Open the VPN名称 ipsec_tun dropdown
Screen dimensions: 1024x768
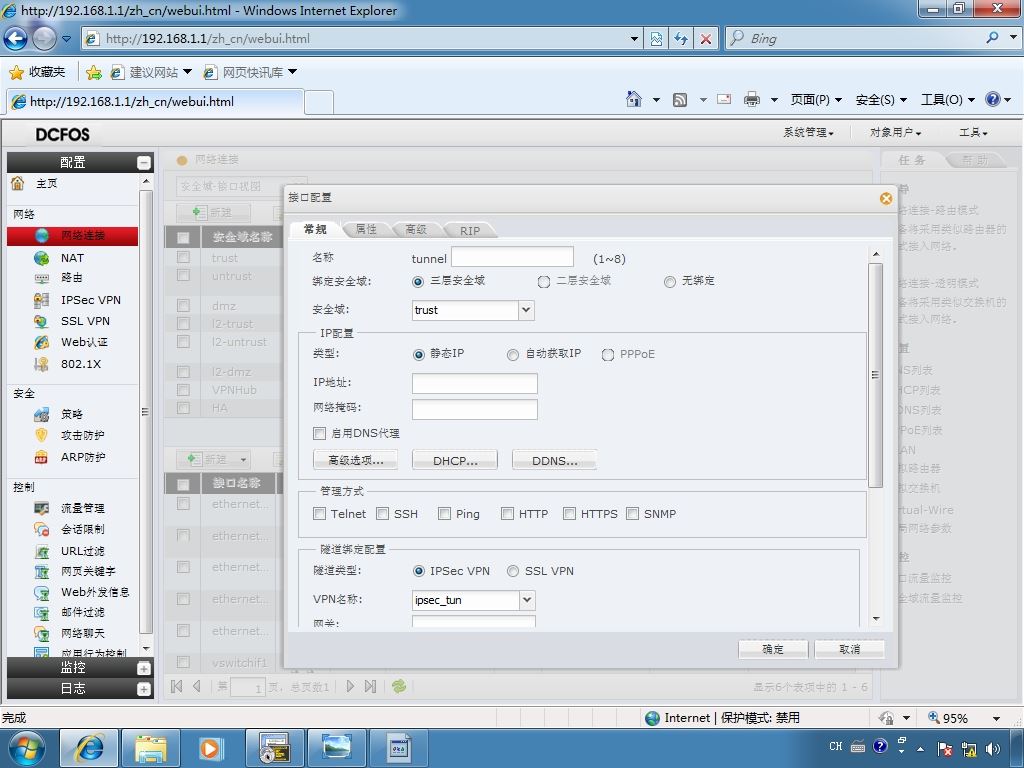[526, 600]
